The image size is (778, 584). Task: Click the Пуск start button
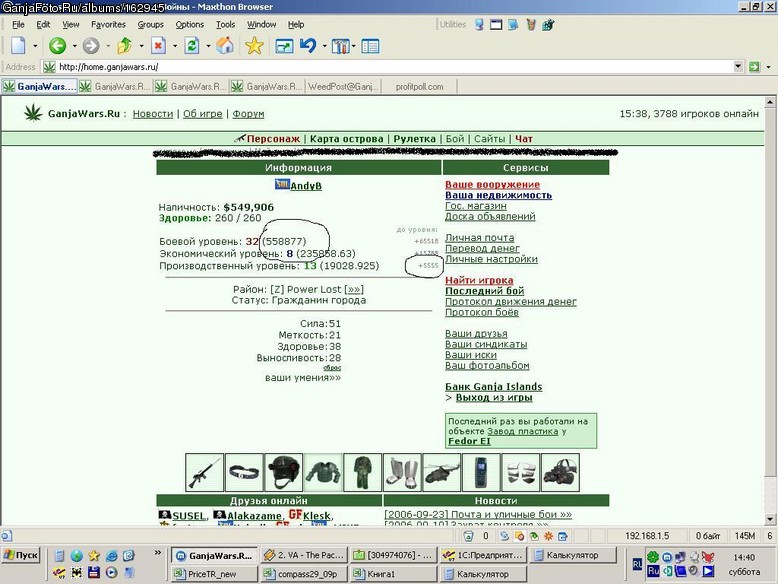point(21,555)
